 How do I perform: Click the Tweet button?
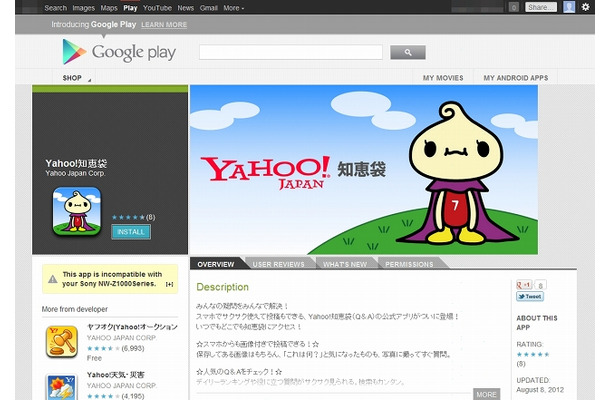pyautogui.click(x=530, y=296)
